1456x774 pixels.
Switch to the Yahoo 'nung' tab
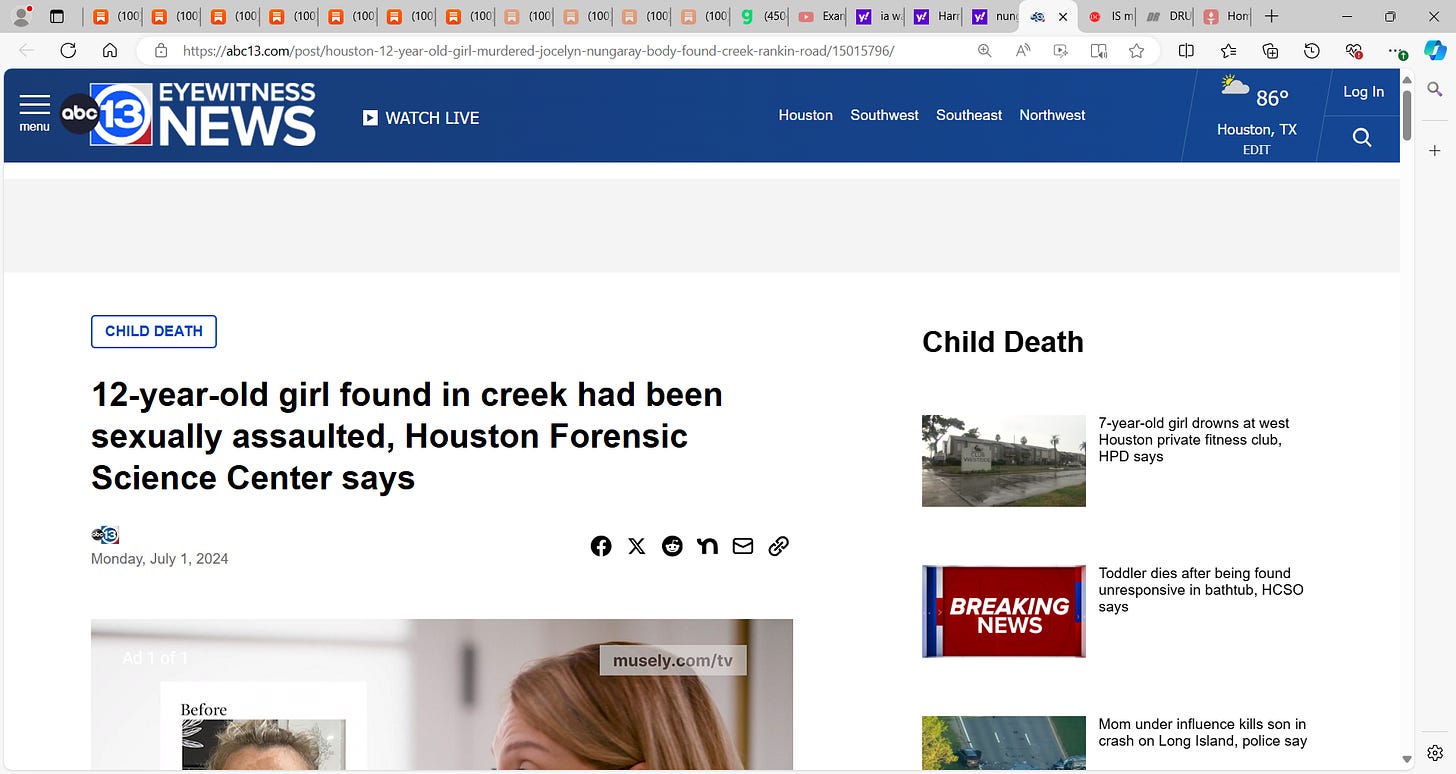click(x=994, y=16)
